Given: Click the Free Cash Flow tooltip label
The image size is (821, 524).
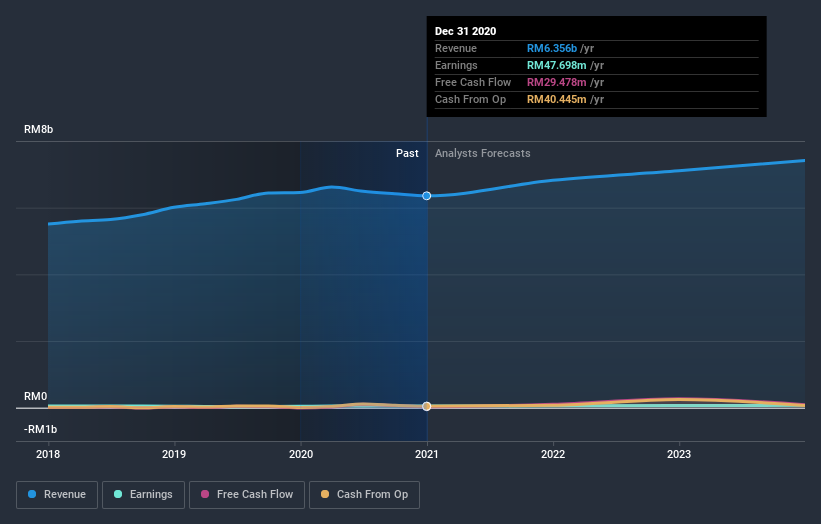Looking at the screenshot, I should click(x=473, y=83).
